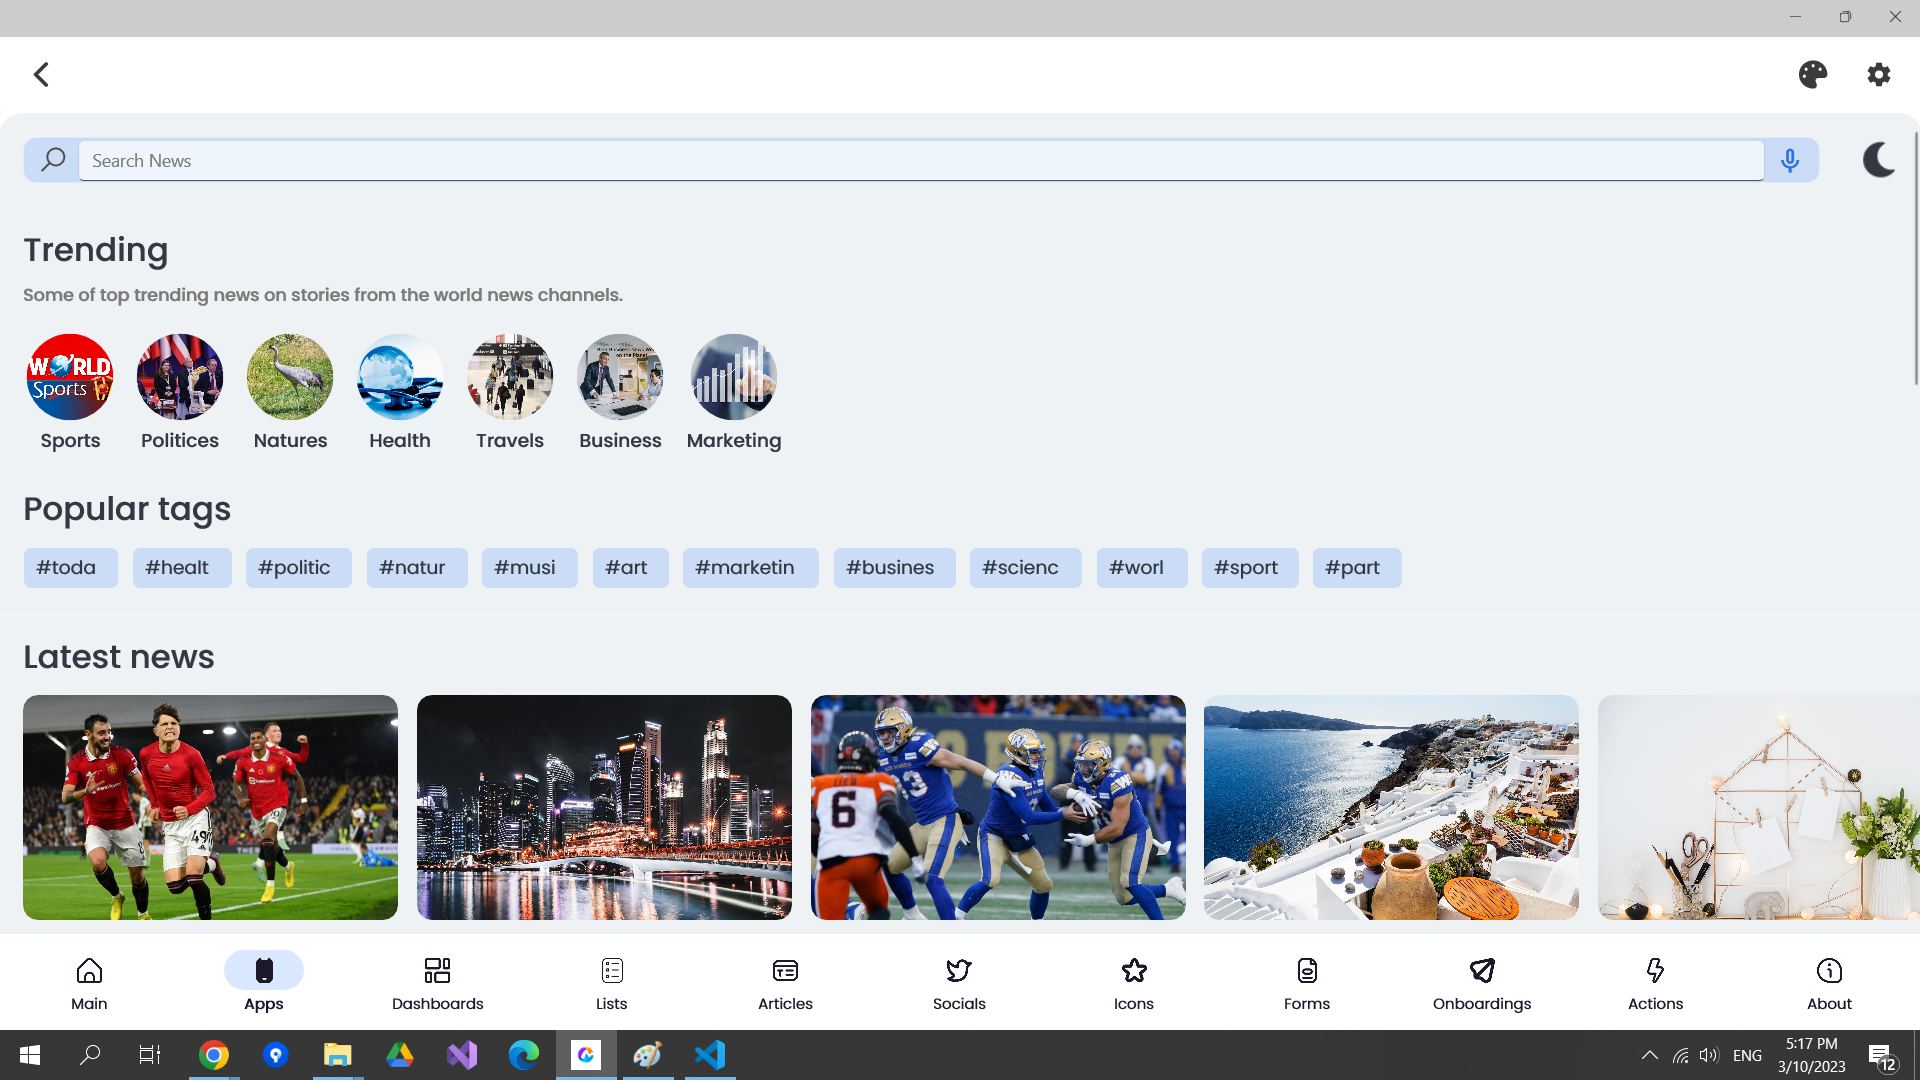Switch to the Dashboards tab
Viewport: 1920px width, 1080px height.
[437, 983]
